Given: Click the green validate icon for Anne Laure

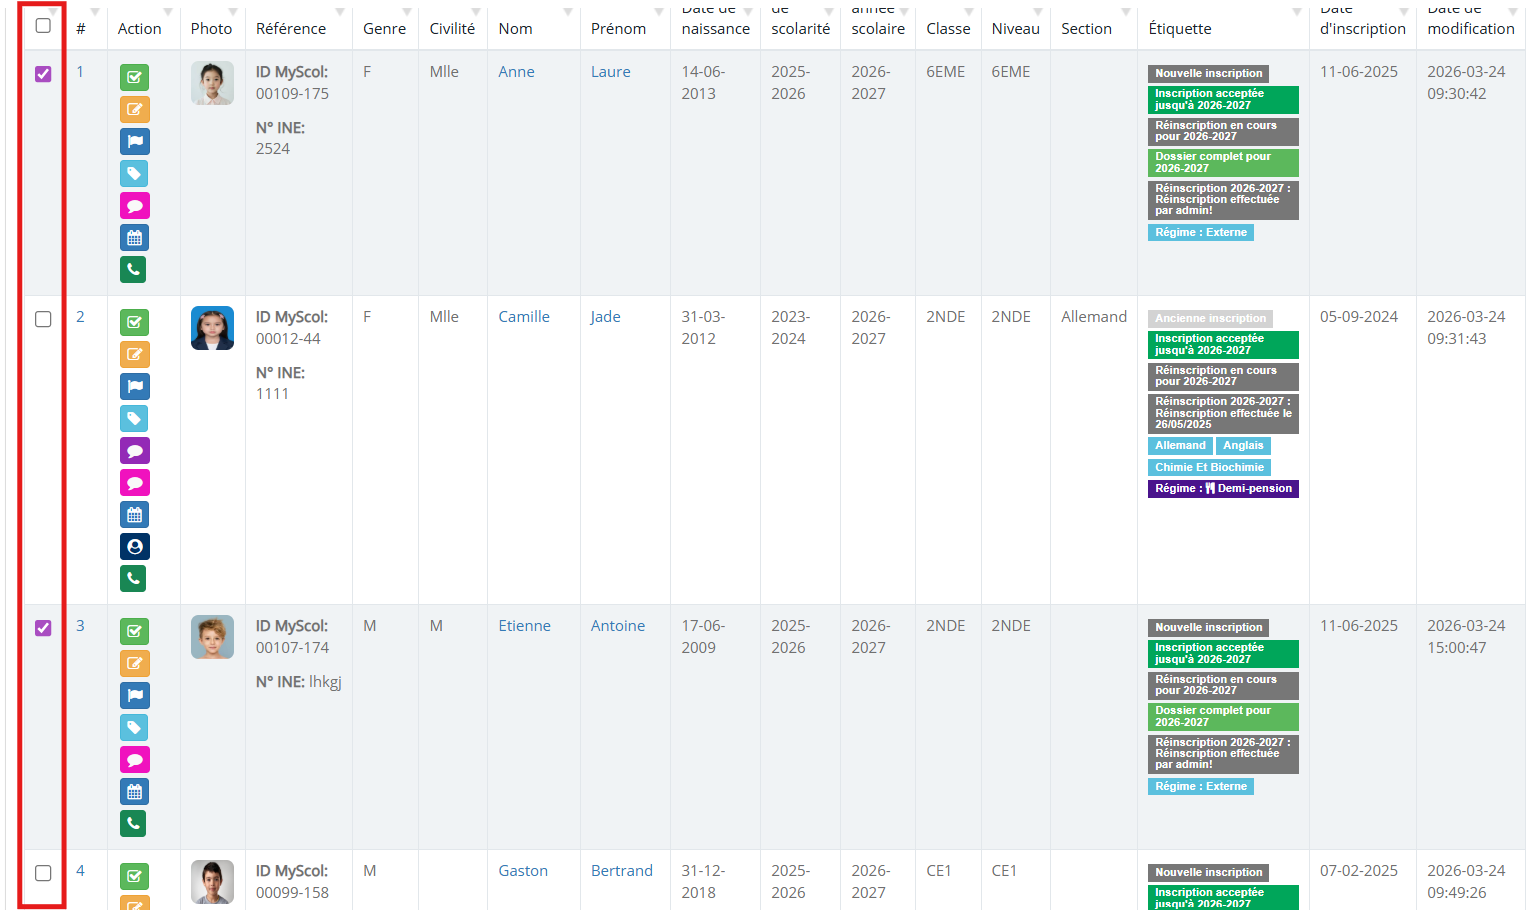Looking at the screenshot, I should (x=134, y=78).
